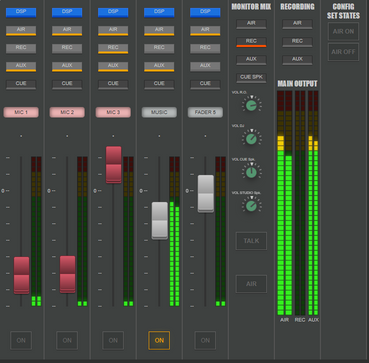Click the VOL R.O. volume knob

(x=251, y=105)
